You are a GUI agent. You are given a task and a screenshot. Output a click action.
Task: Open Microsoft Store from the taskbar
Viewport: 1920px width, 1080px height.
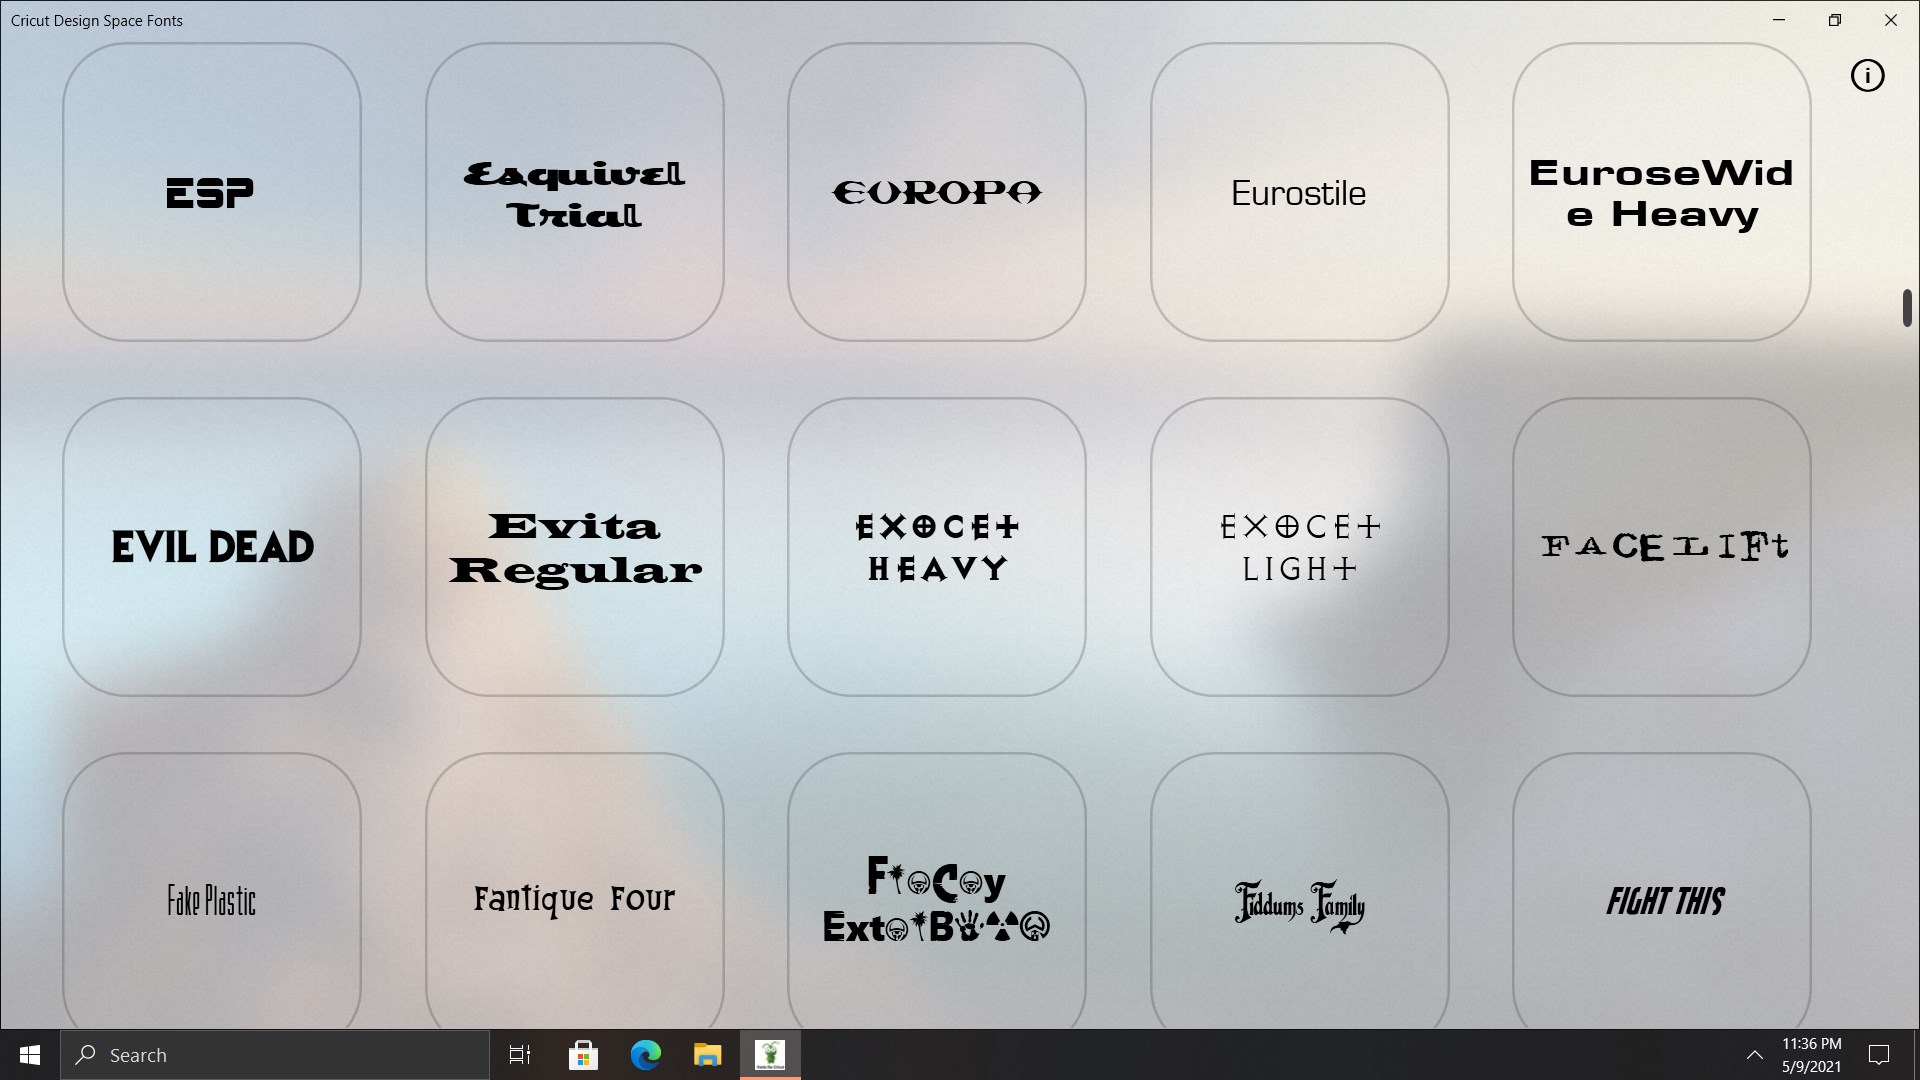[583, 1055]
